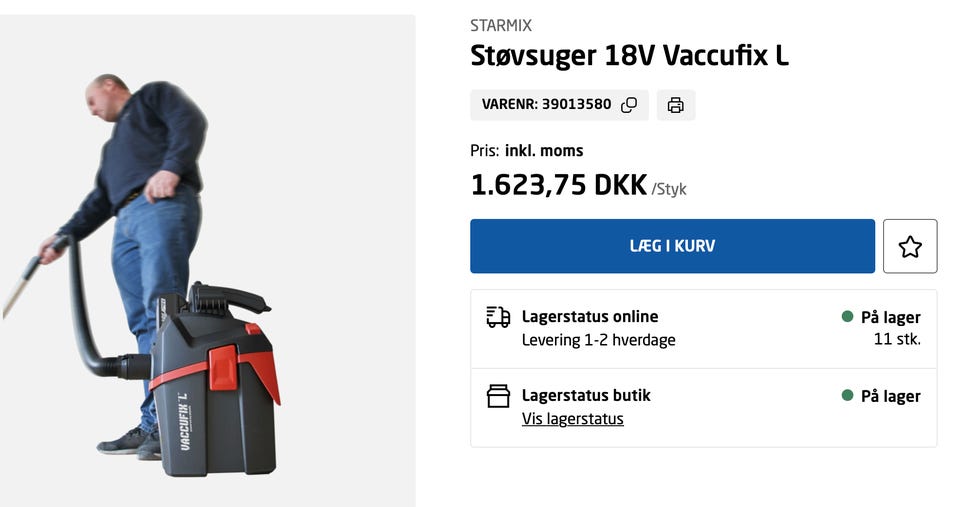Open the Vis lagerstatus link
960x507 pixels.
tap(572, 419)
